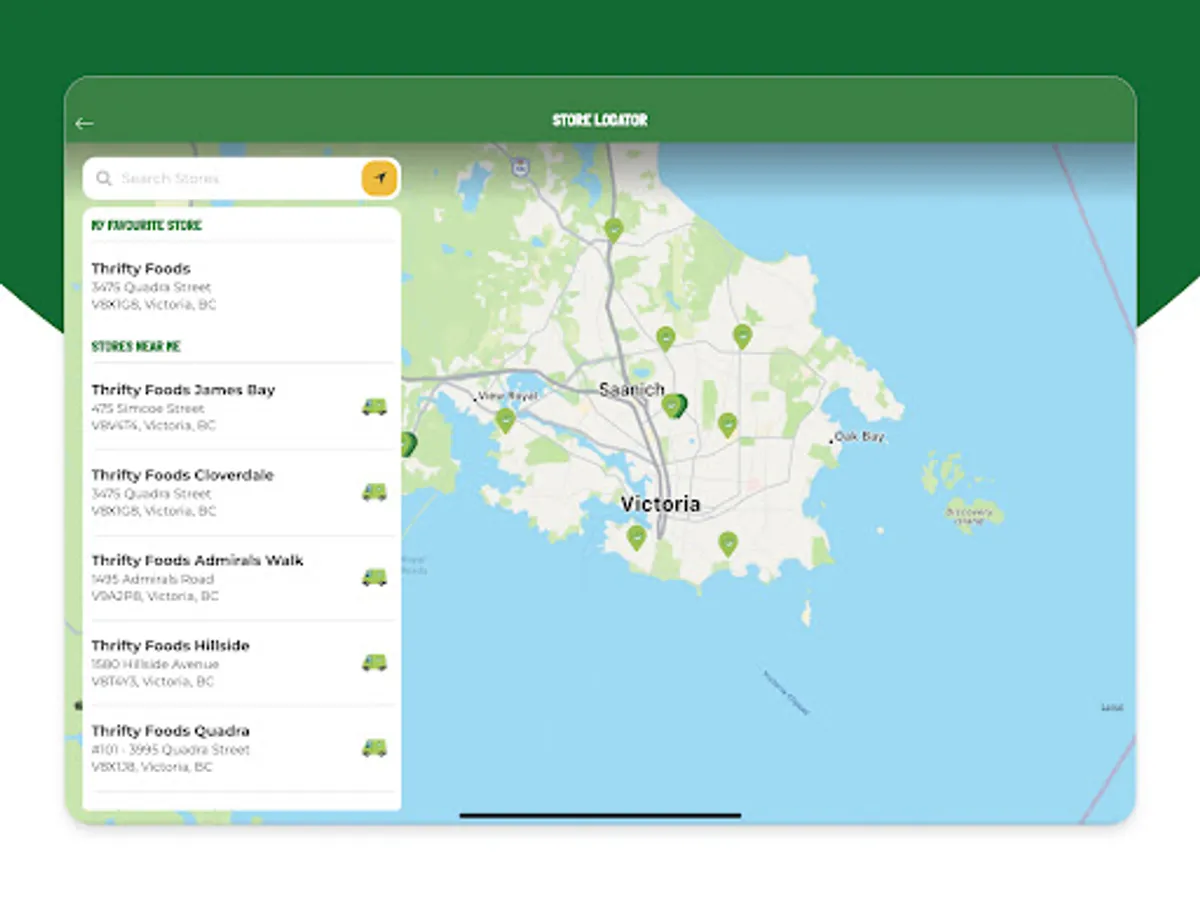Click the Stores Near Me heading
Viewport: 1200px width, 900px height.
(x=136, y=346)
